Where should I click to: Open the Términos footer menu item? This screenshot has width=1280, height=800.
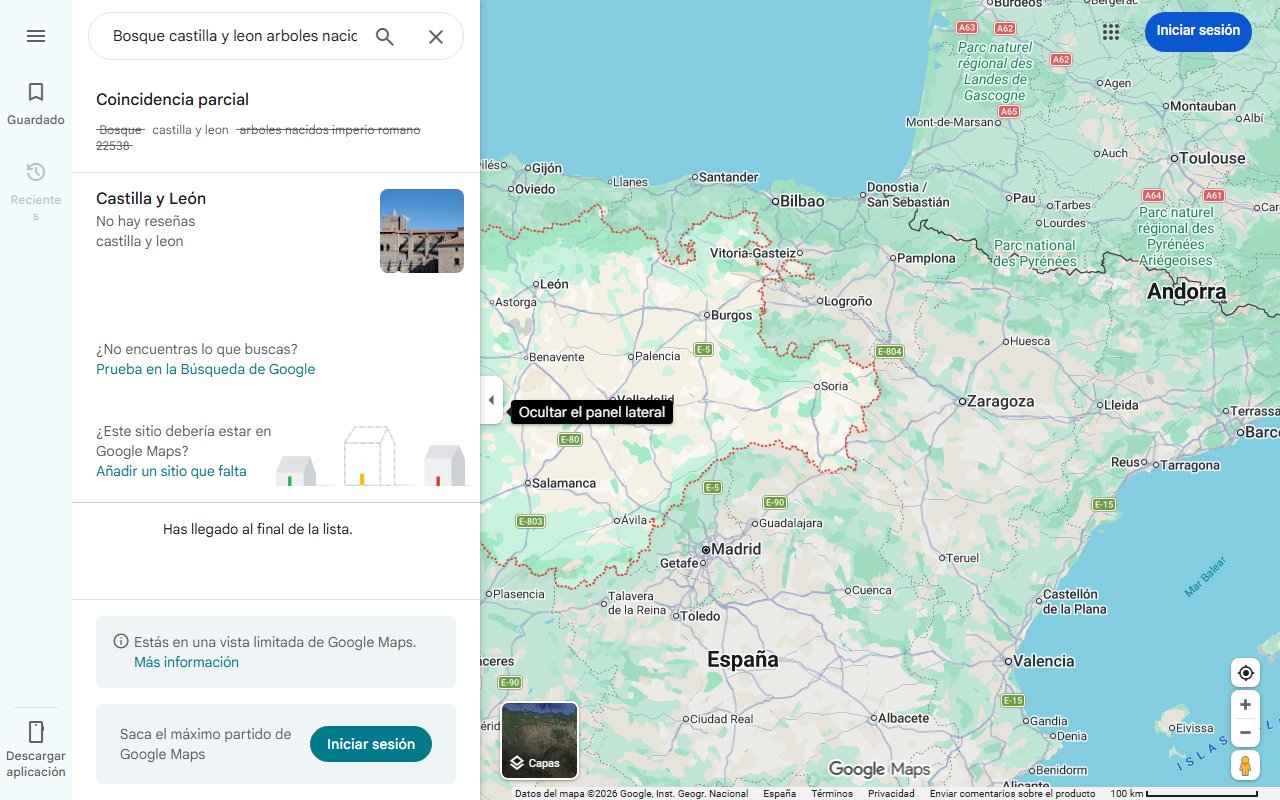pos(831,792)
